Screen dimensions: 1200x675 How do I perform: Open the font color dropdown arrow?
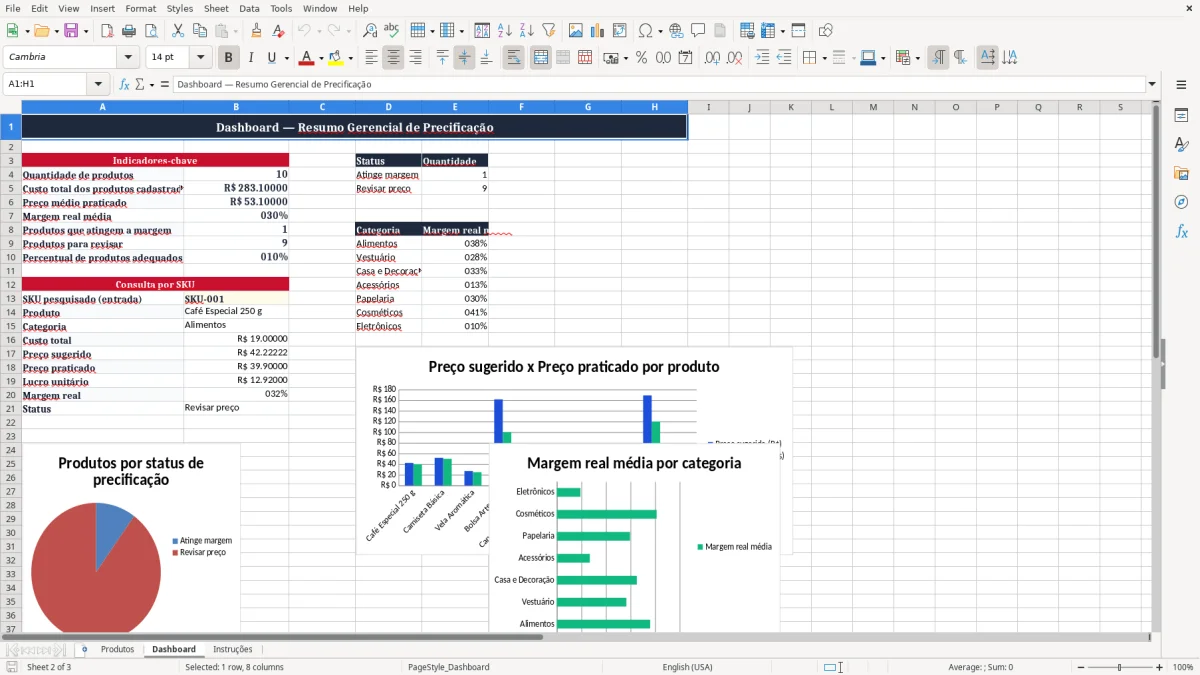321,58
